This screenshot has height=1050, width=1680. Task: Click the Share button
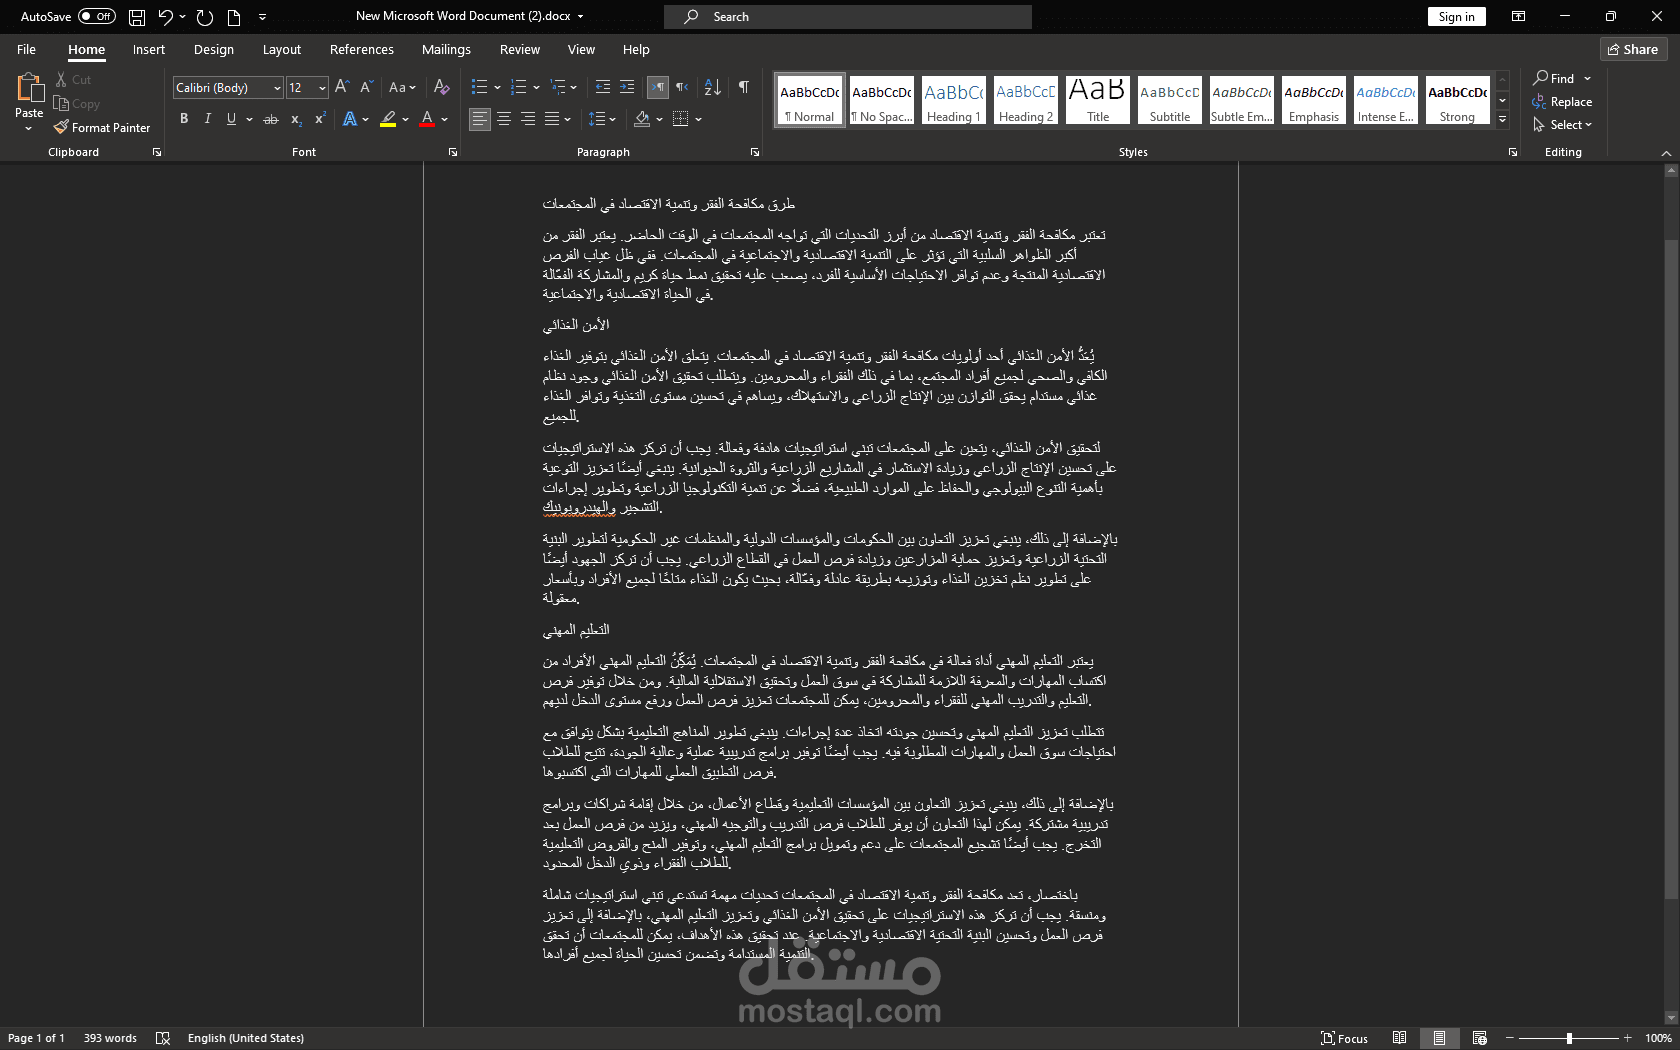[1633, 49]
